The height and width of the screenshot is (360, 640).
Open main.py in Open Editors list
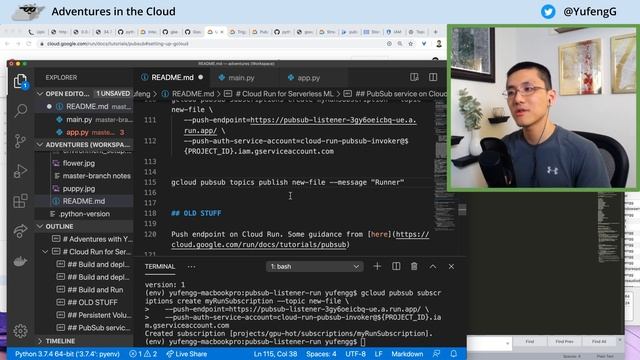[85, 120]
